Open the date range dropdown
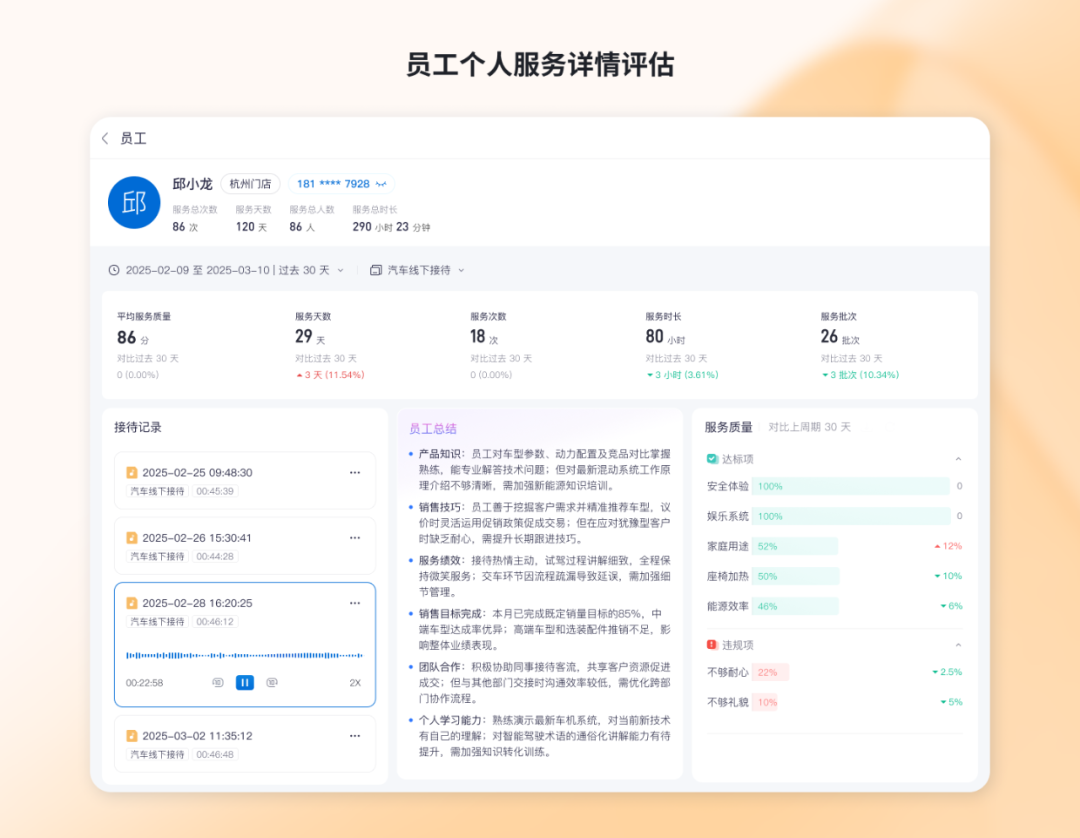Image resolution: width=1080 pixels, height=838 pixels. 227,271
